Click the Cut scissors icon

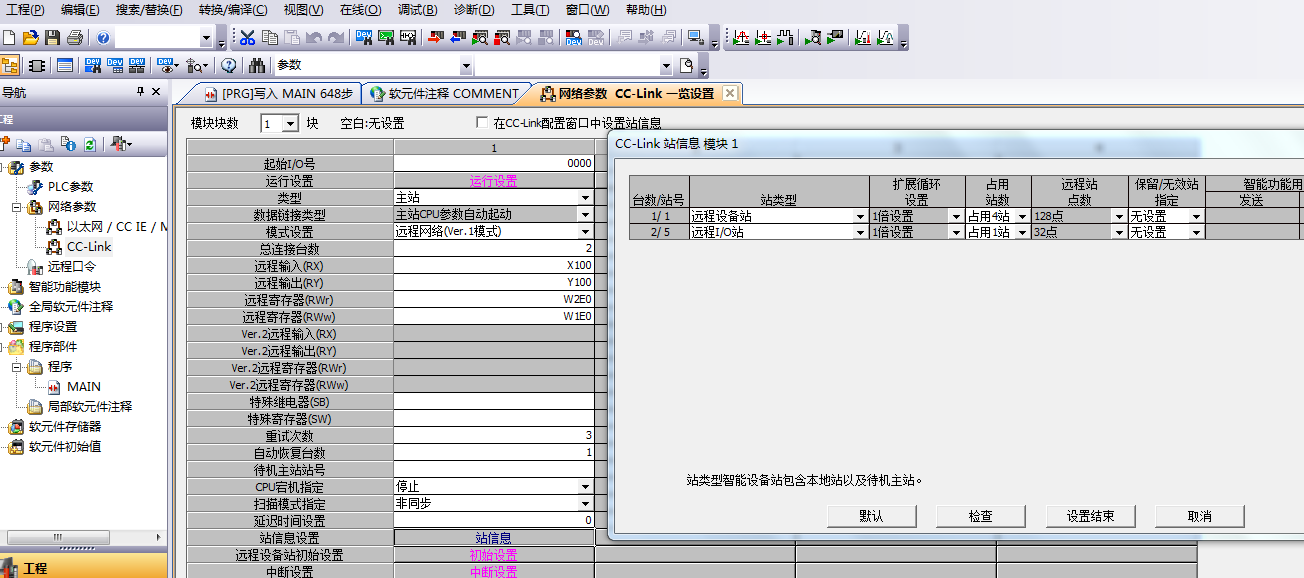247,38
